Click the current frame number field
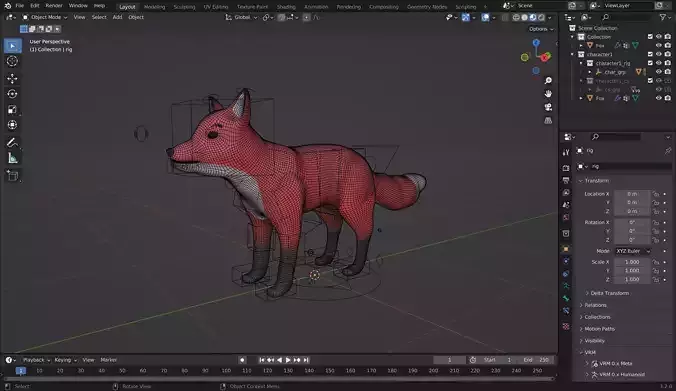Image resolution: width=676 pixels, height=391 pixels. (449, 360)
